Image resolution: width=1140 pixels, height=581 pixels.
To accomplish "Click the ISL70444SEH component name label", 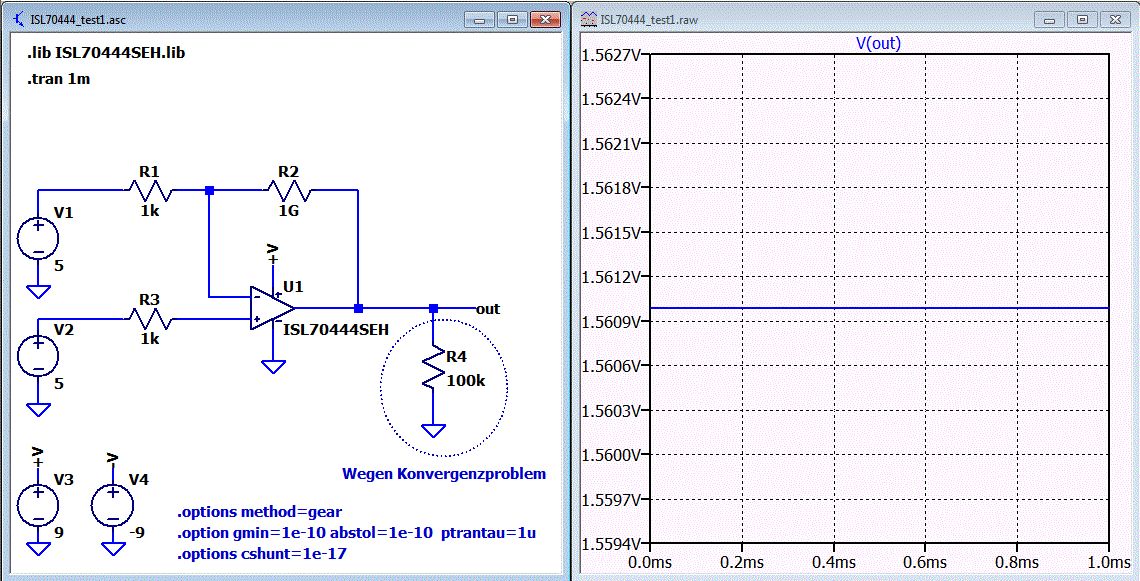I will pos(336,331).
